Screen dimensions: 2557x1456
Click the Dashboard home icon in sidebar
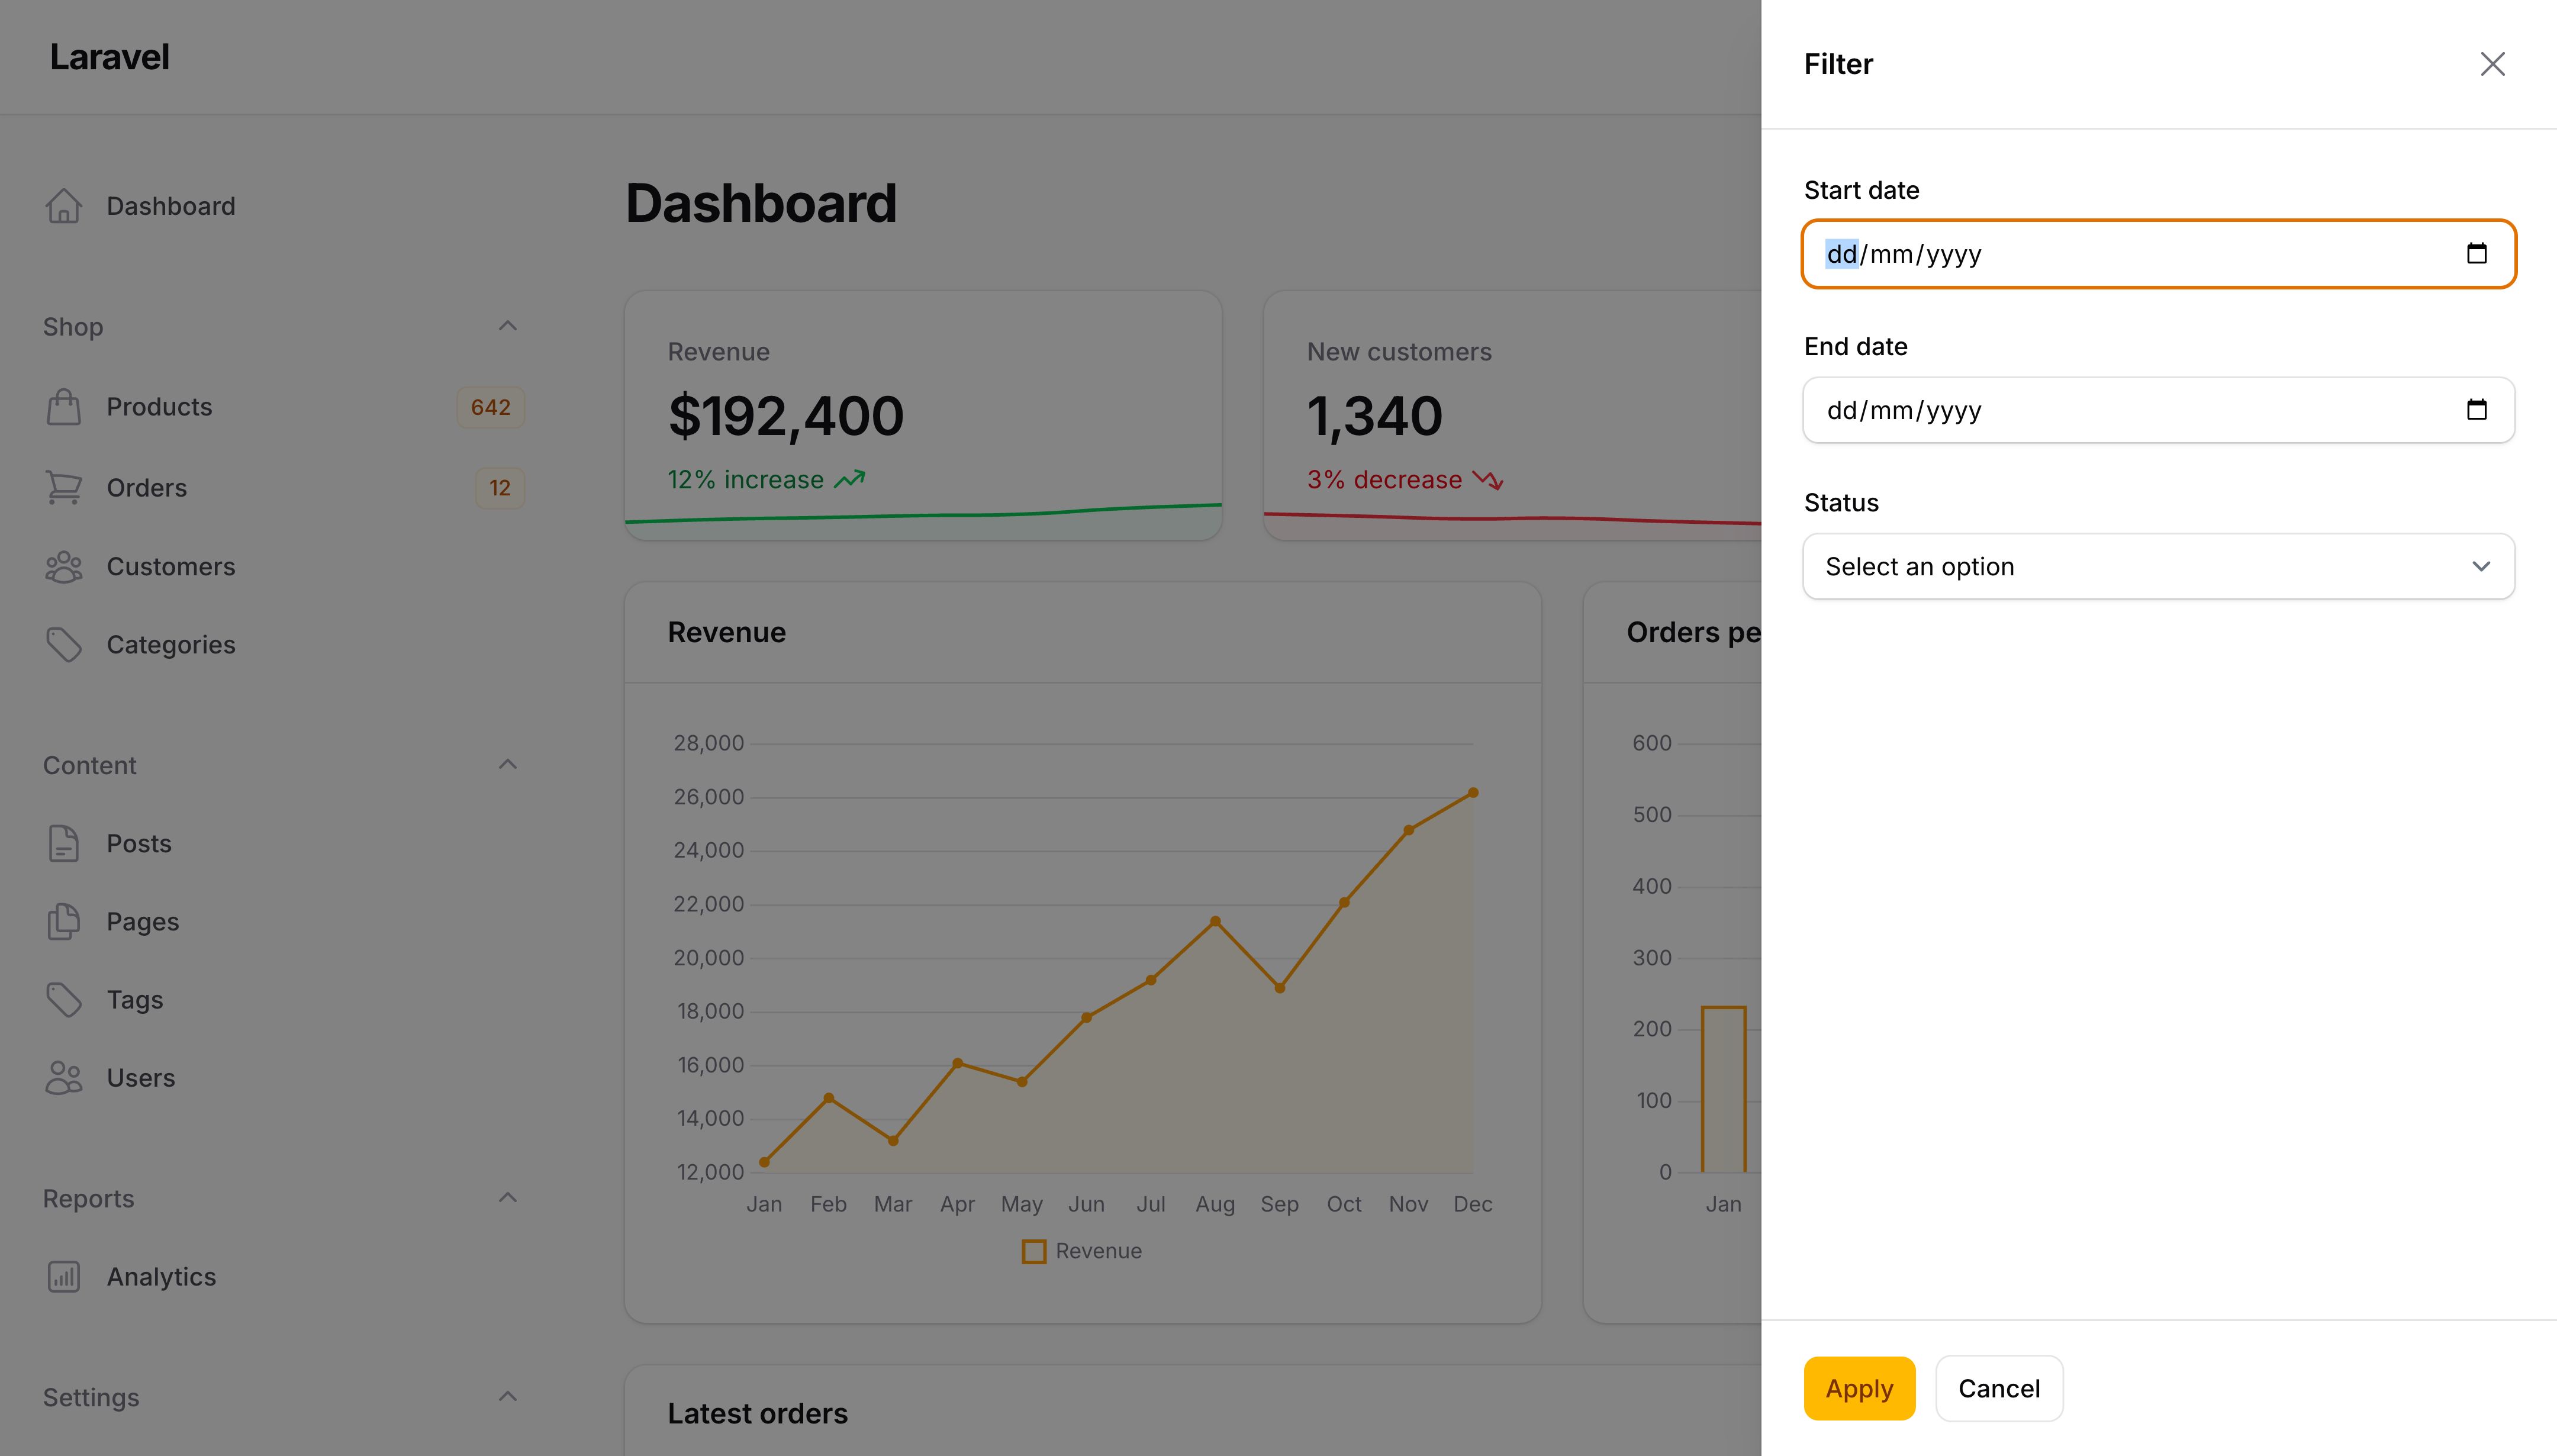64,206
